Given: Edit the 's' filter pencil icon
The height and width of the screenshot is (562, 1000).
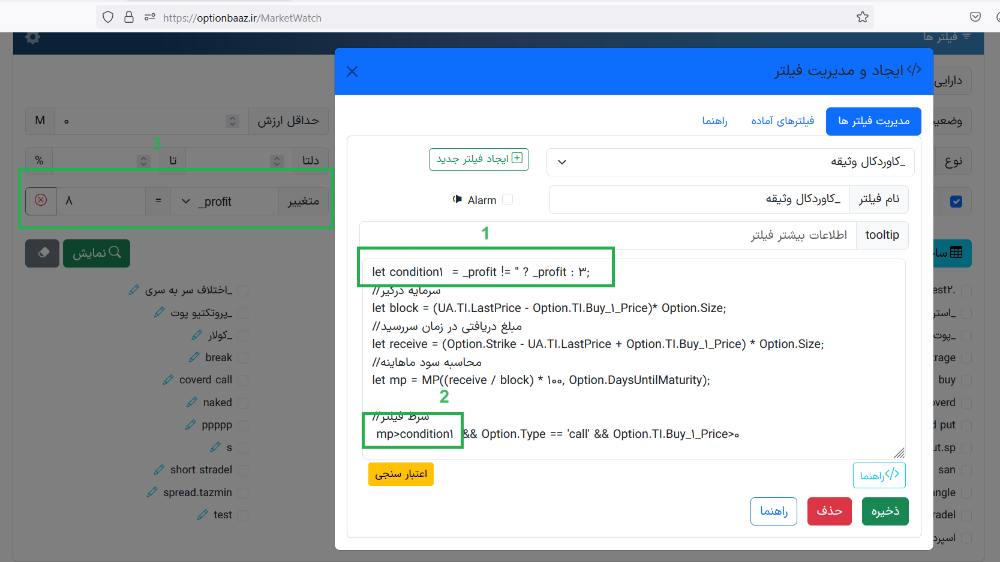Looking at the screenshot, I should [215, 447].
